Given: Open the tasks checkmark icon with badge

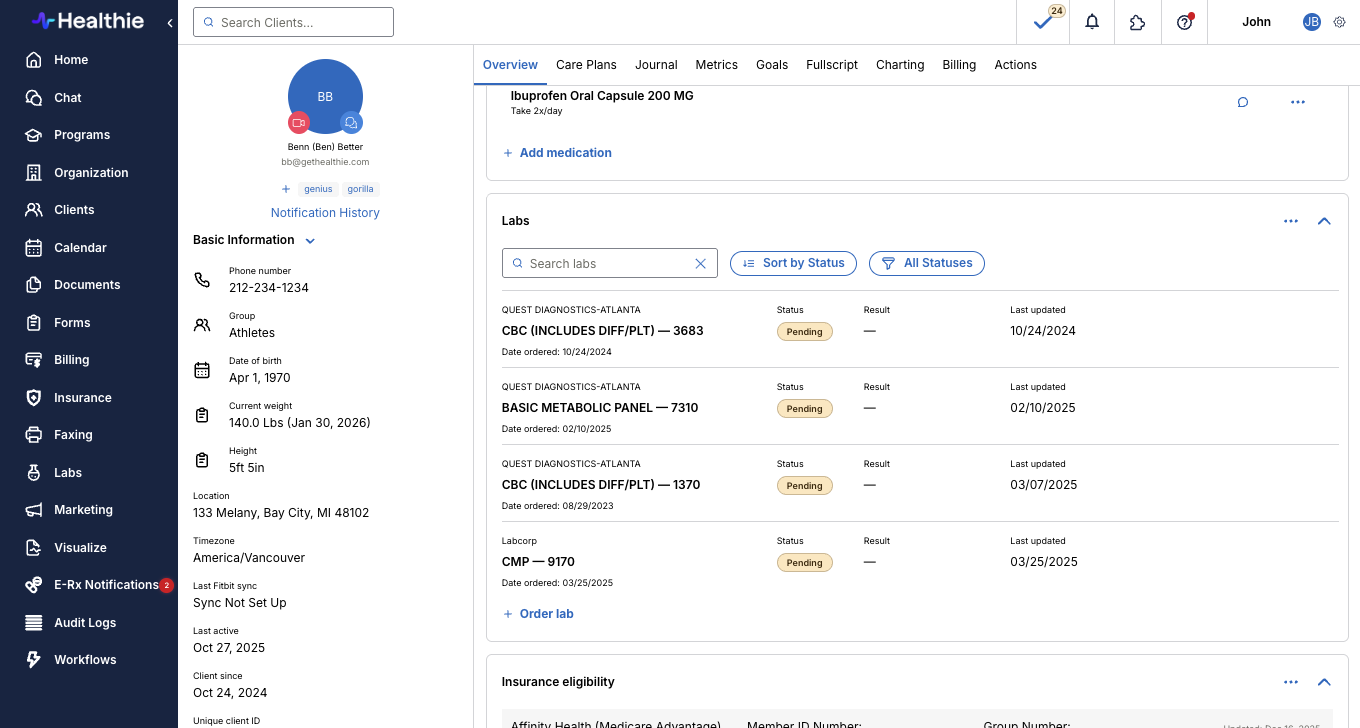Looking at the screenshot, I should (x=1043, y=22).
